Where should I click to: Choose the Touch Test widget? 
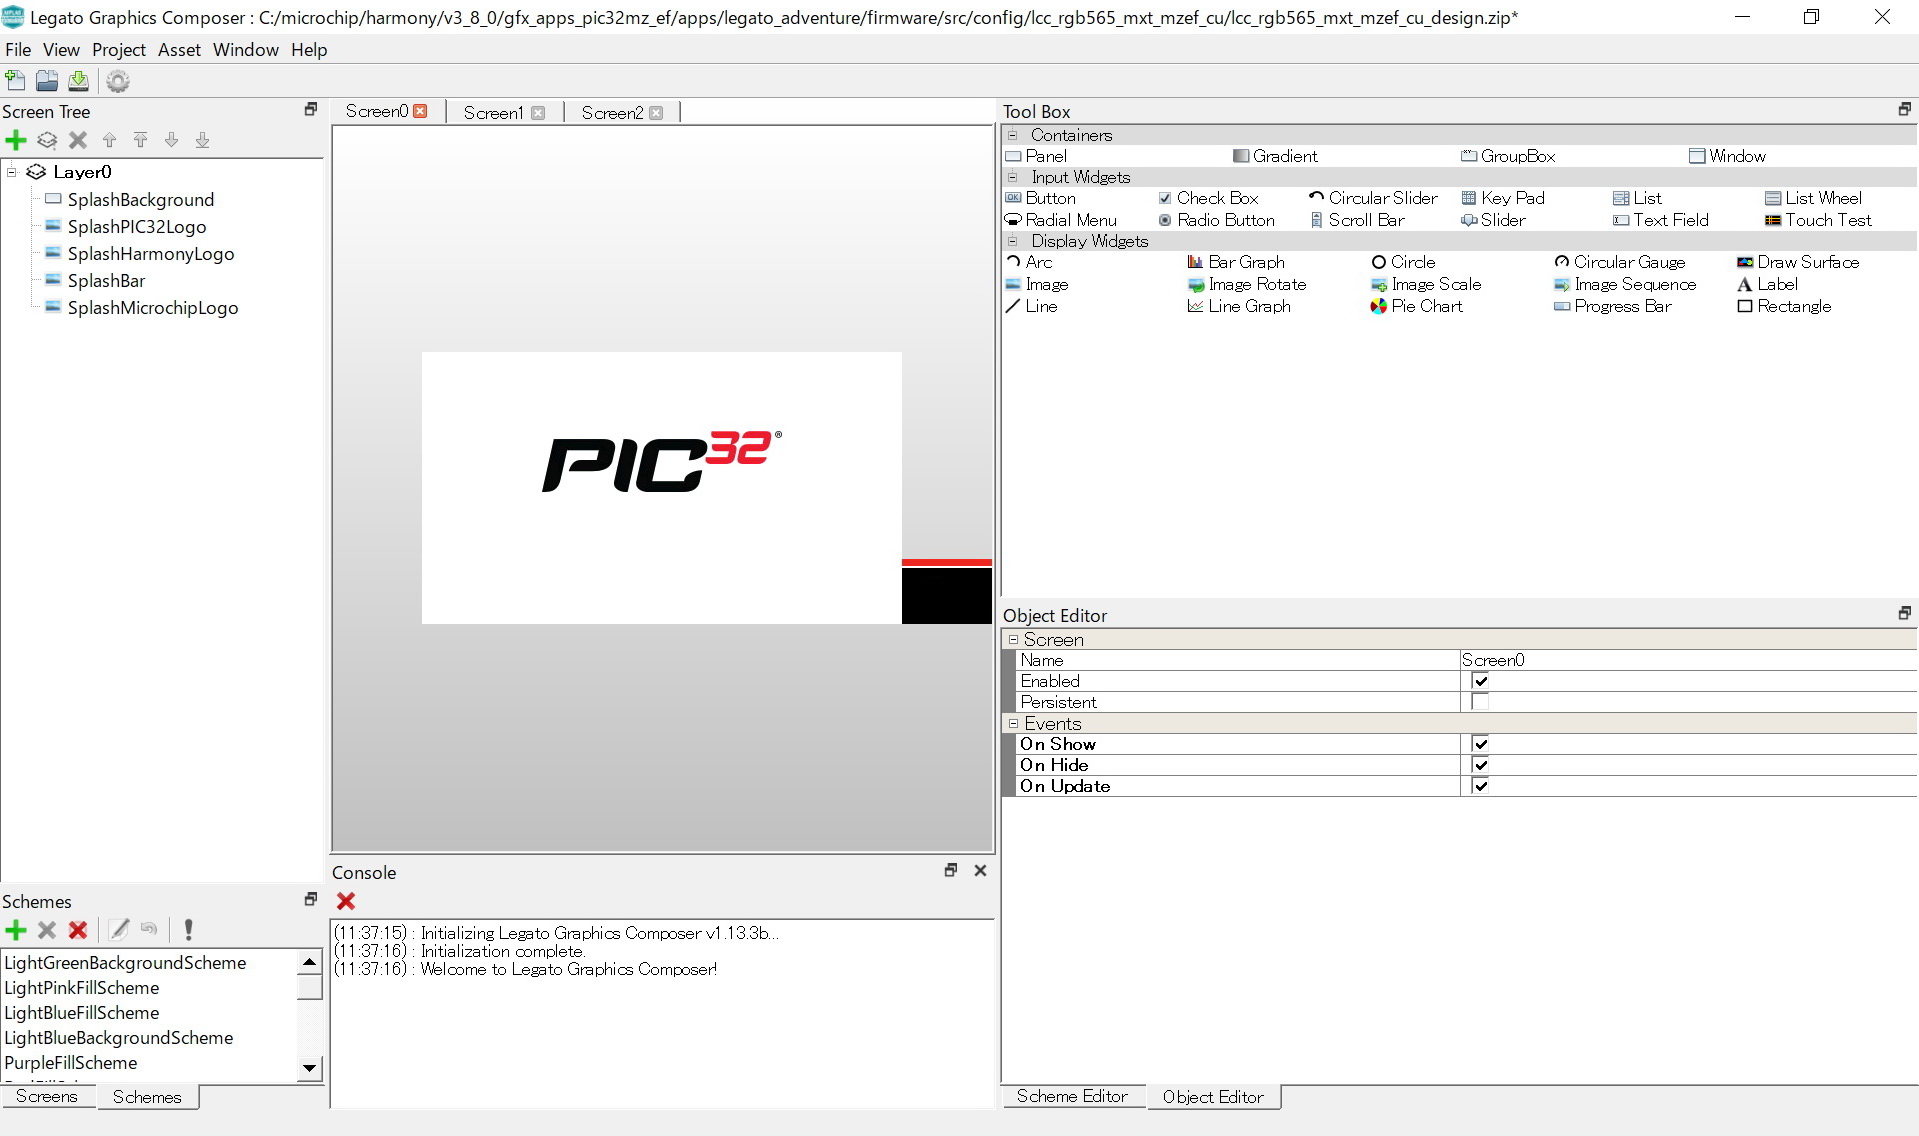pyautogui.click(x=1818, y=220)
